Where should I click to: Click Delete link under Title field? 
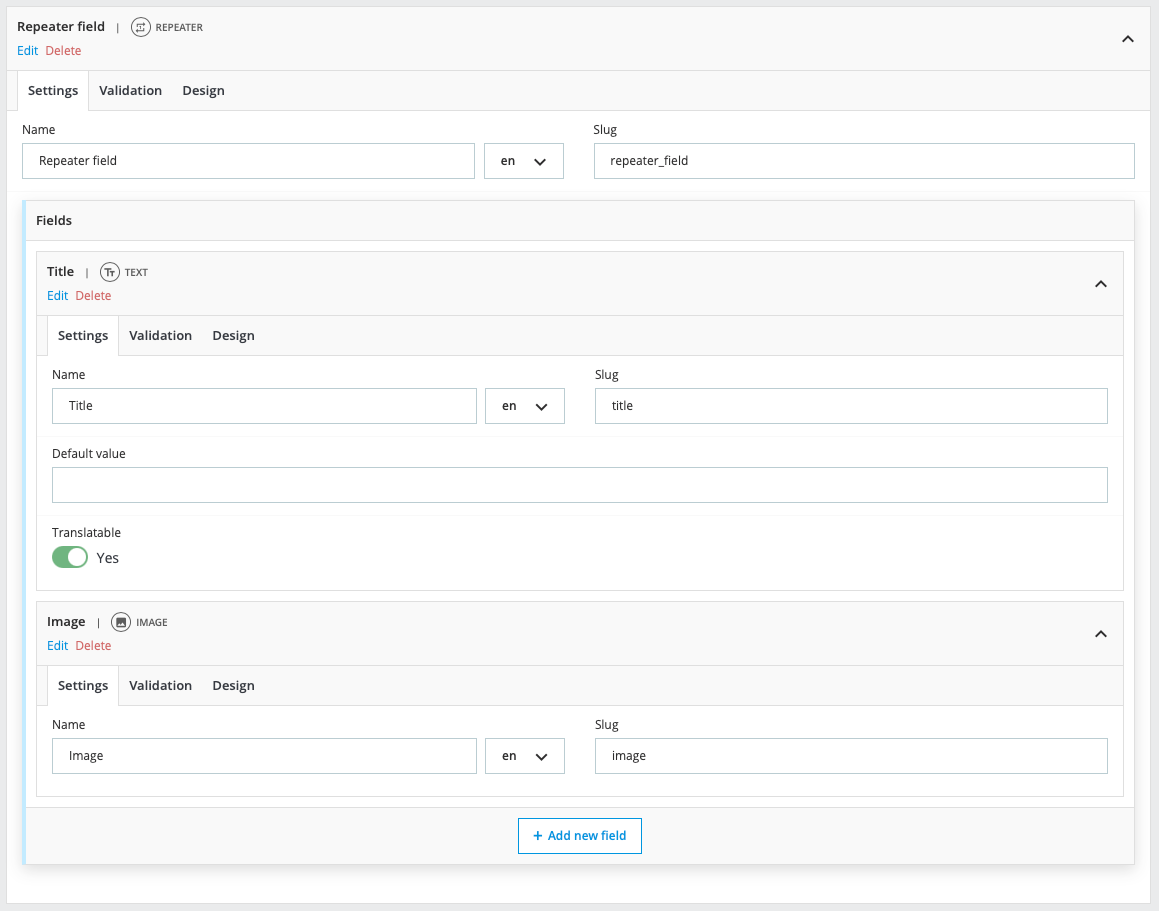(93, 296)
